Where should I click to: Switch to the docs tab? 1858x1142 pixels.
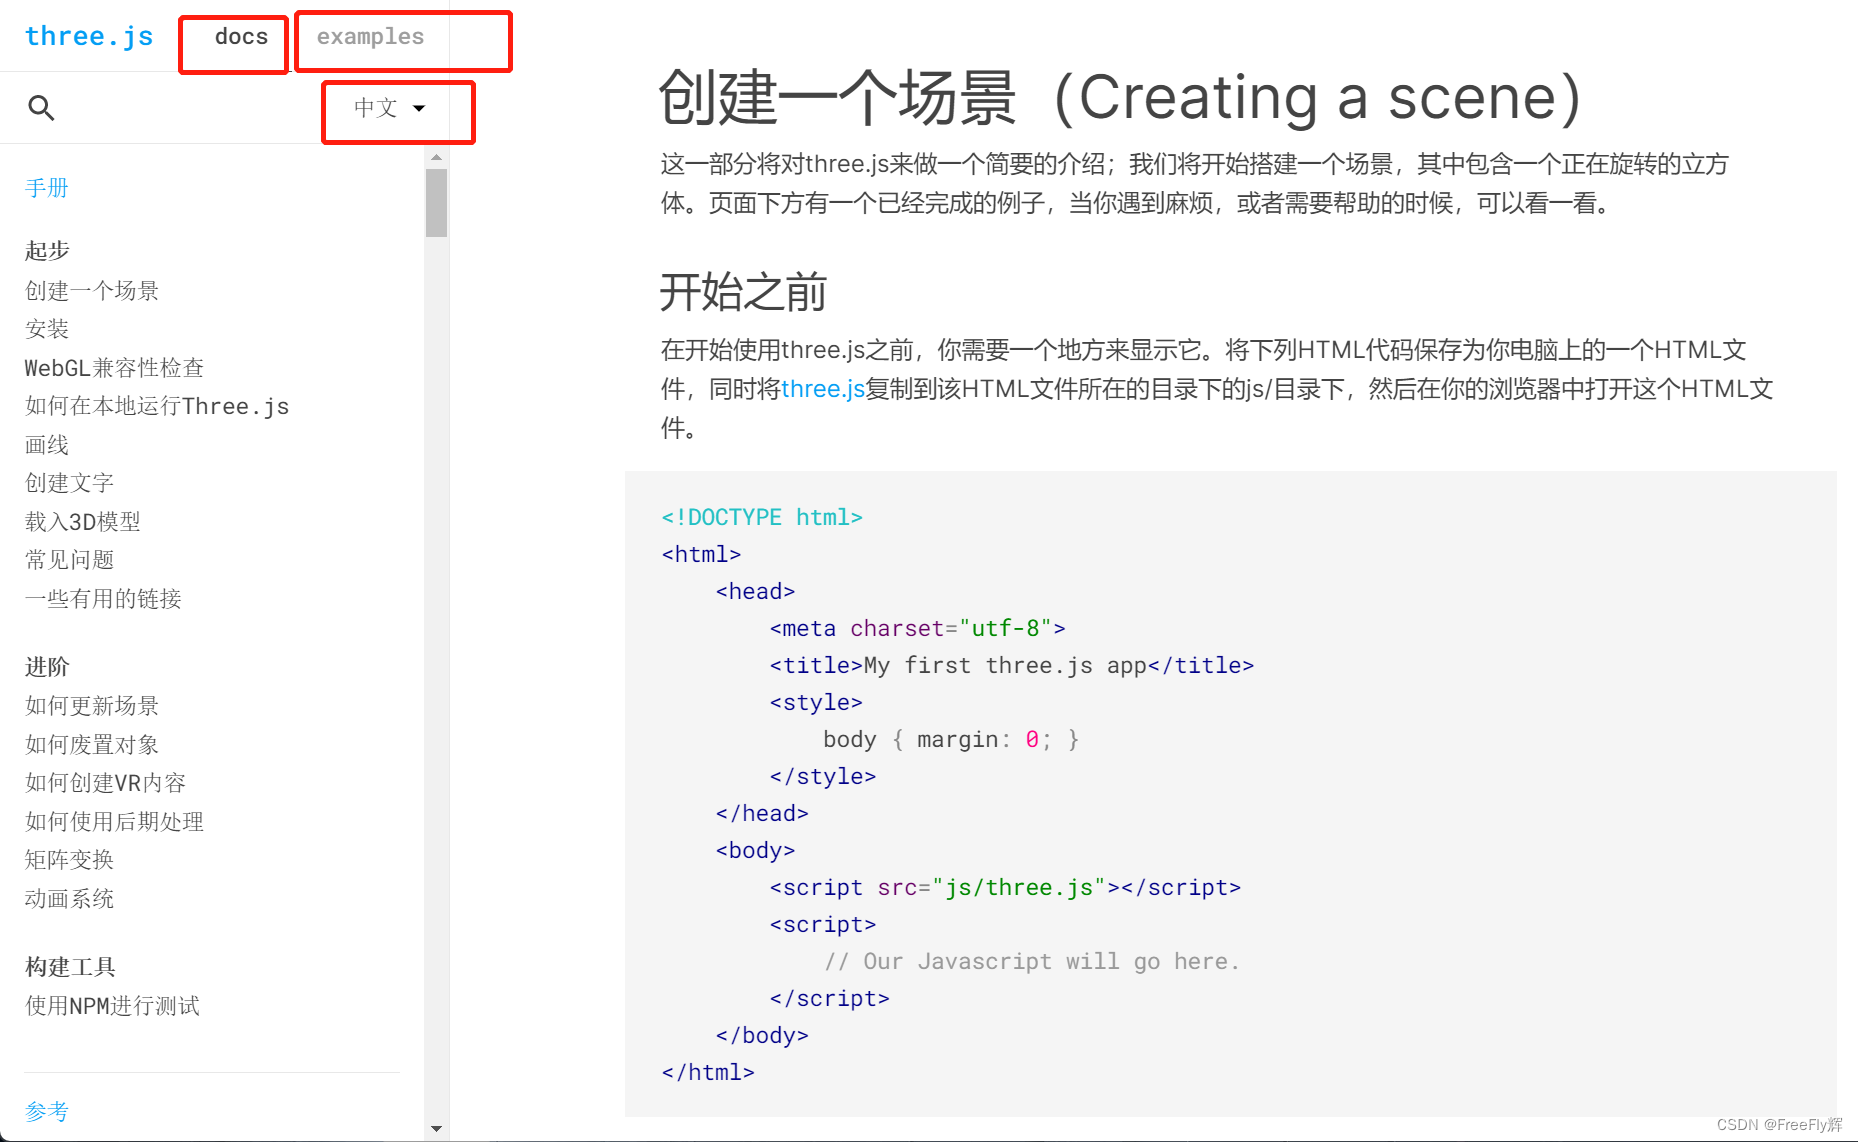tap(241, 37)
